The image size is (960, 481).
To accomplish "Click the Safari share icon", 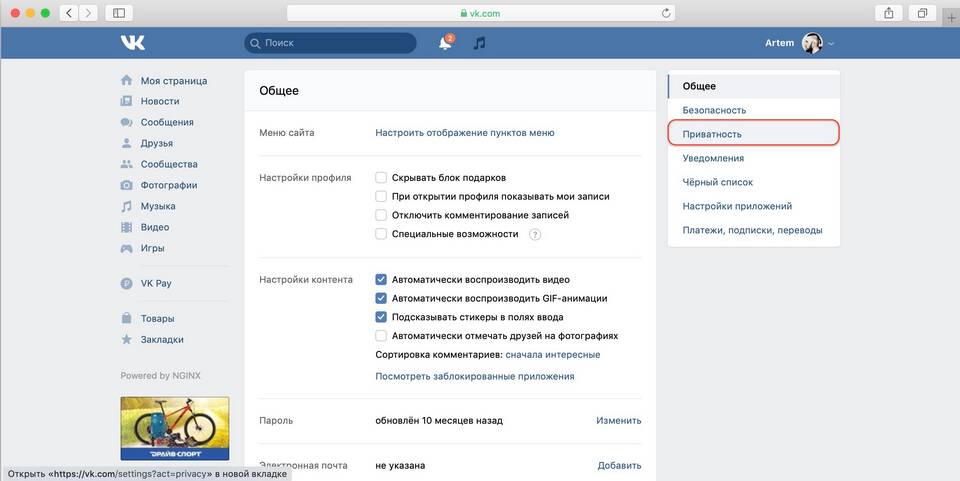I will pos(888,13).
